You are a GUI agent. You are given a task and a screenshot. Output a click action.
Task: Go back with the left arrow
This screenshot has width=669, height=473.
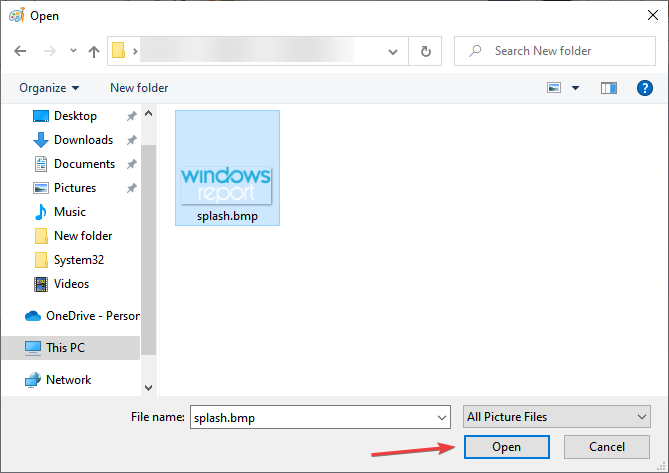click(20, 51)
